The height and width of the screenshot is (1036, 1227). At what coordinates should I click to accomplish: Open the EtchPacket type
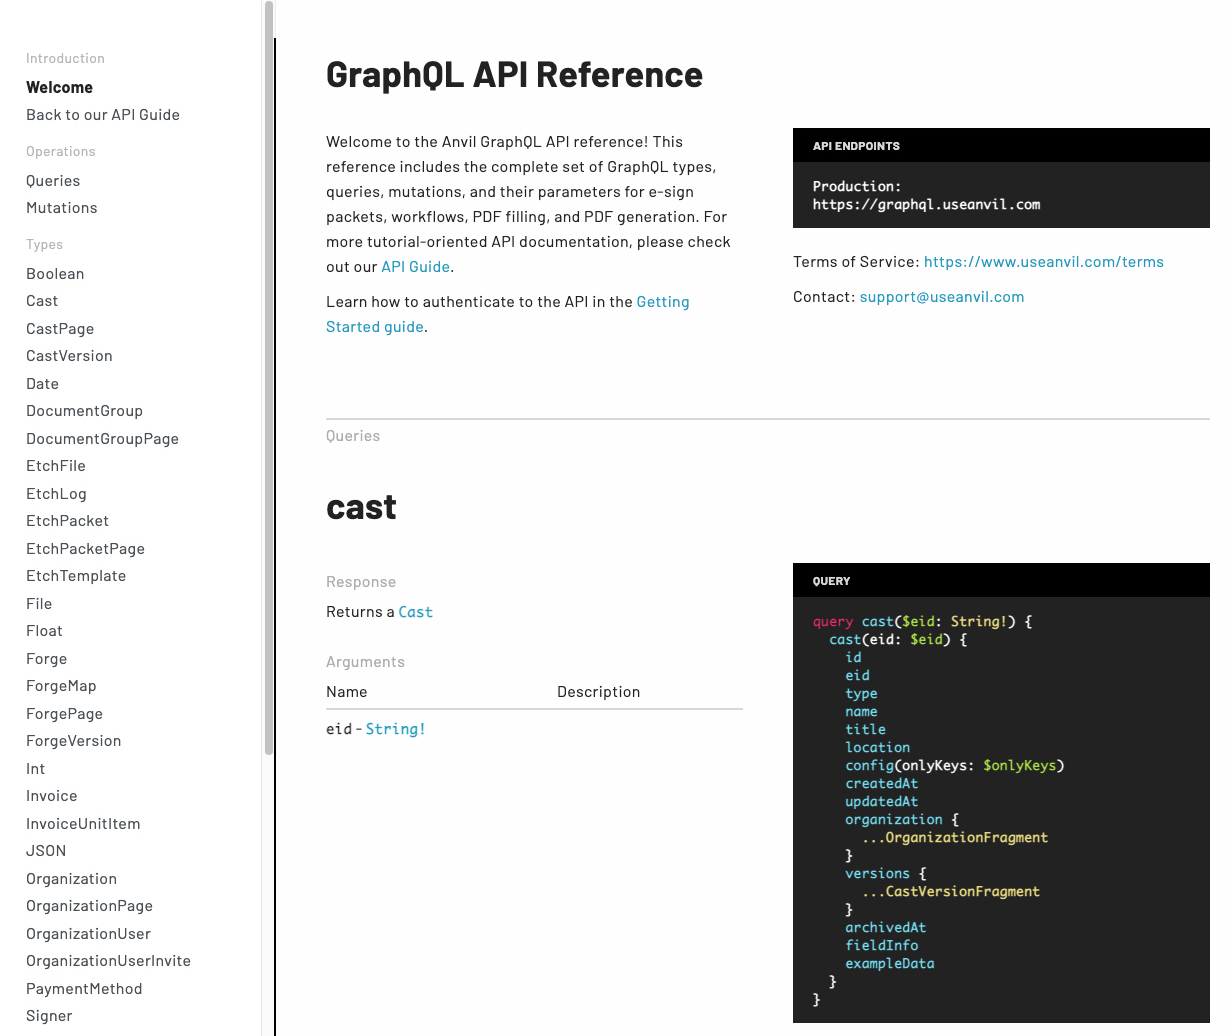[x=67, y=521]
